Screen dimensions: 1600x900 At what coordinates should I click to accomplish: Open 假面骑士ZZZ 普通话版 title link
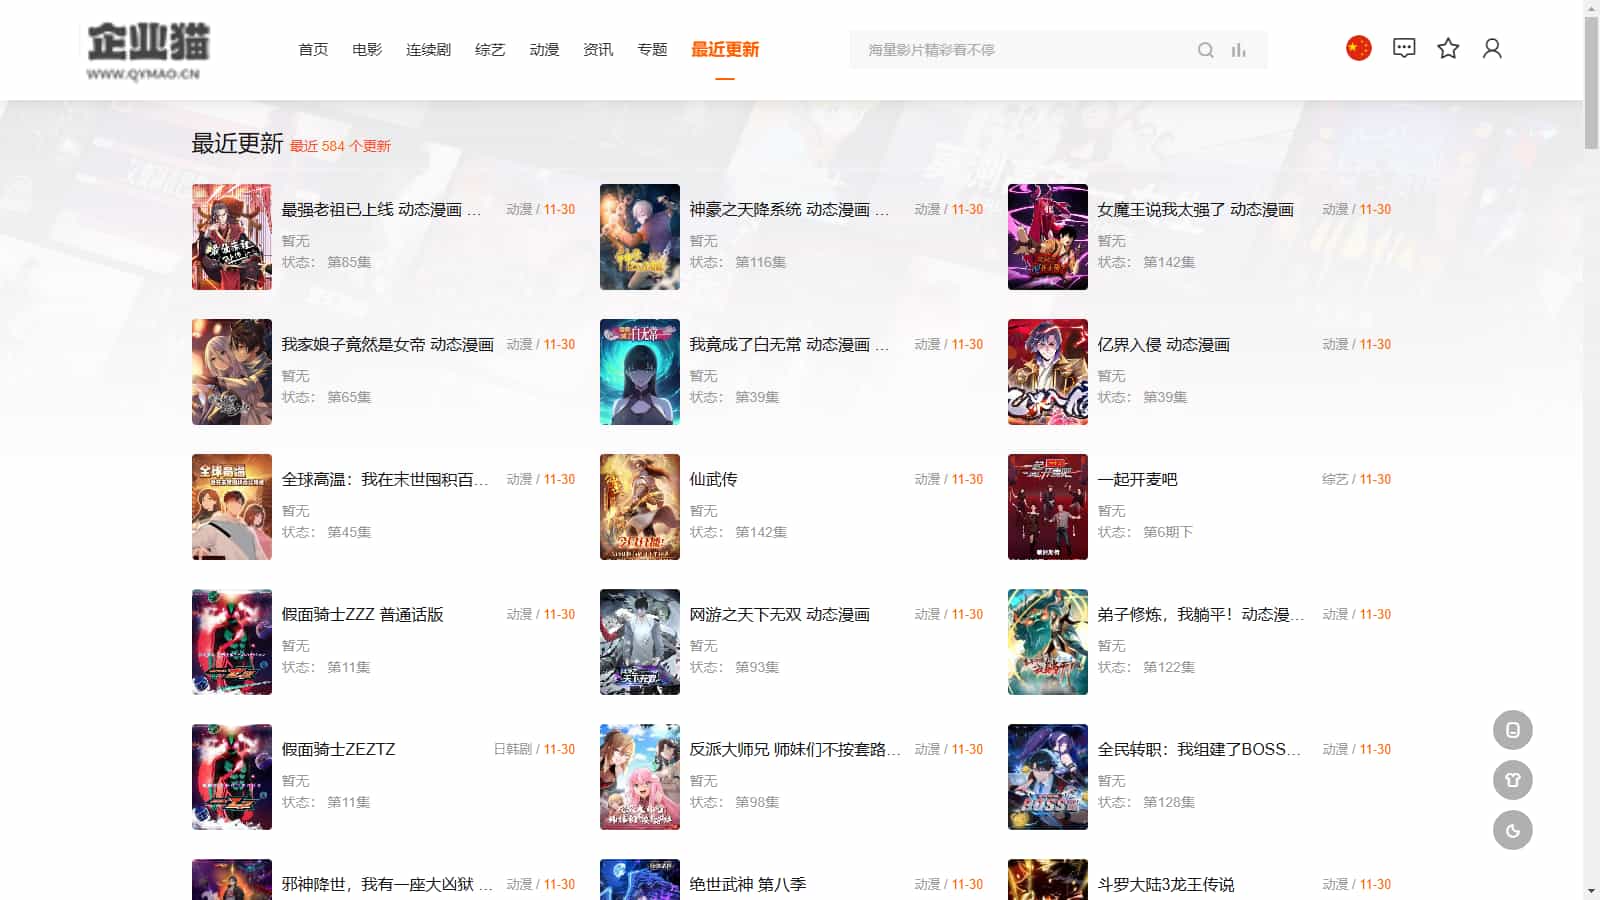tap(362, 615)
